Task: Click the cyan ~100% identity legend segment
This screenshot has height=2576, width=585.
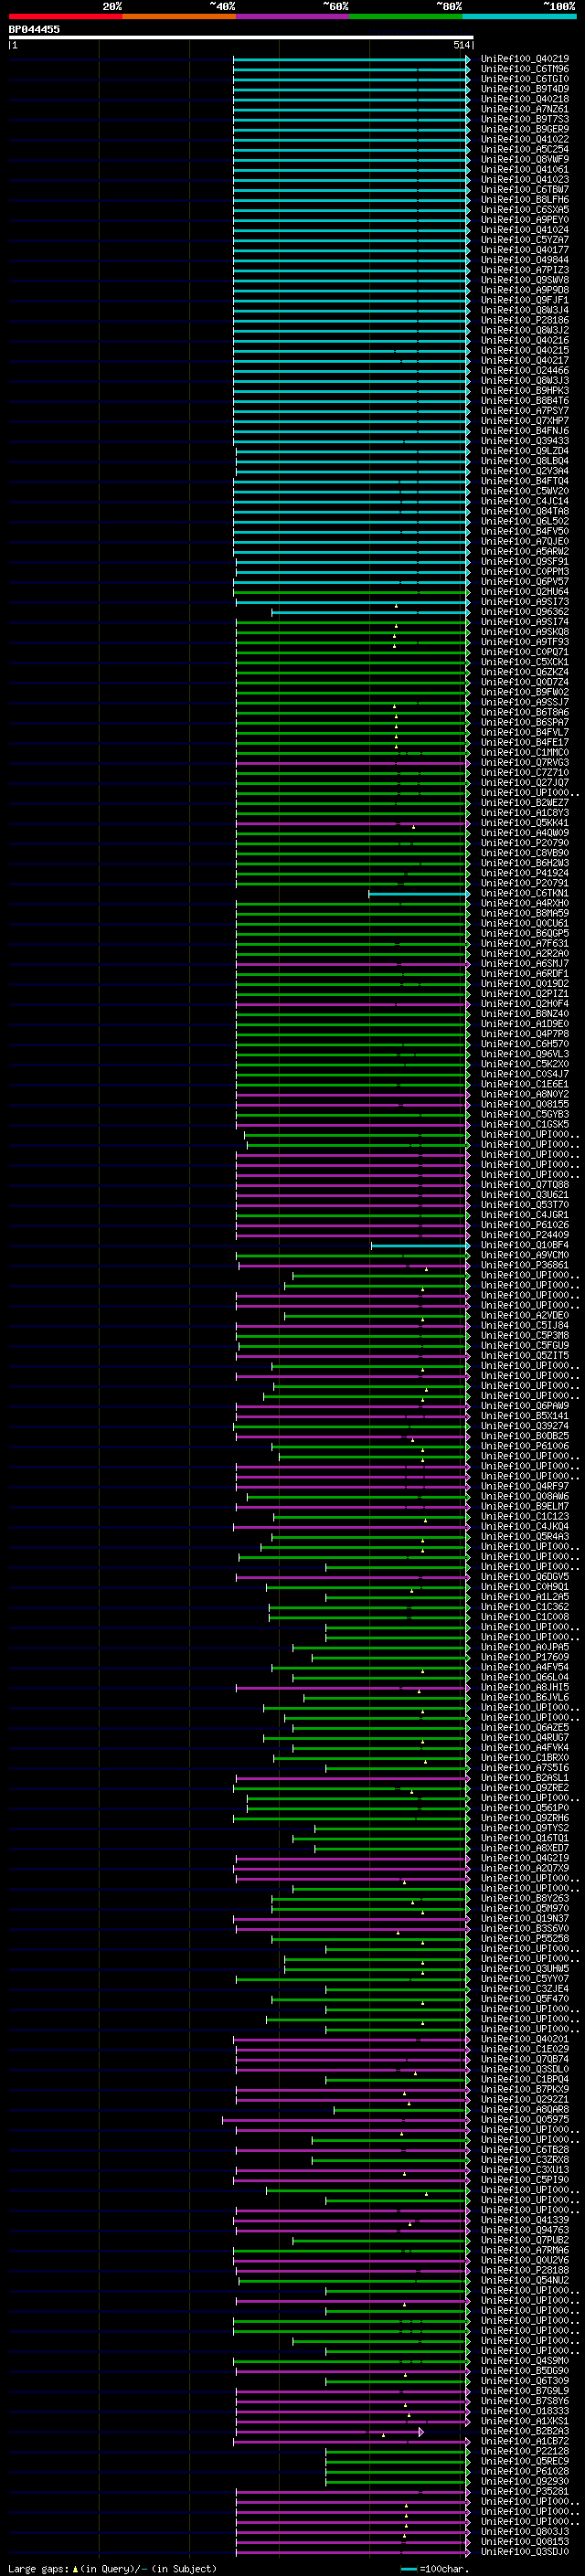Action: click(x=519, y=16)
